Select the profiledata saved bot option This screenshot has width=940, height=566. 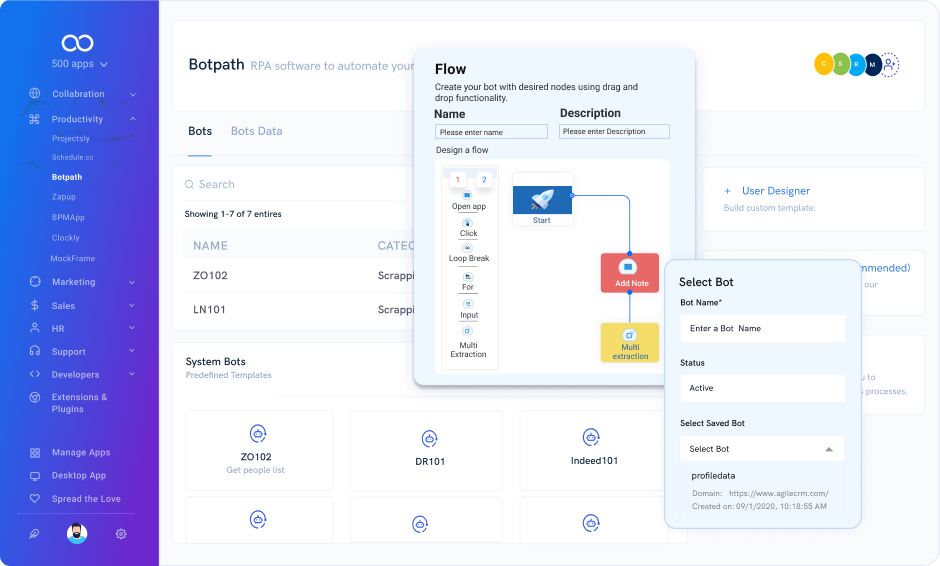pyautogui.click(x=713, y=475)
